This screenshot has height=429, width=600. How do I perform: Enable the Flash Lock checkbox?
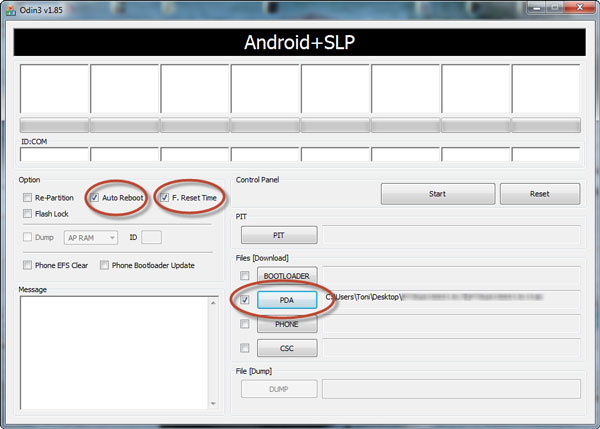[x=27, y=214]
